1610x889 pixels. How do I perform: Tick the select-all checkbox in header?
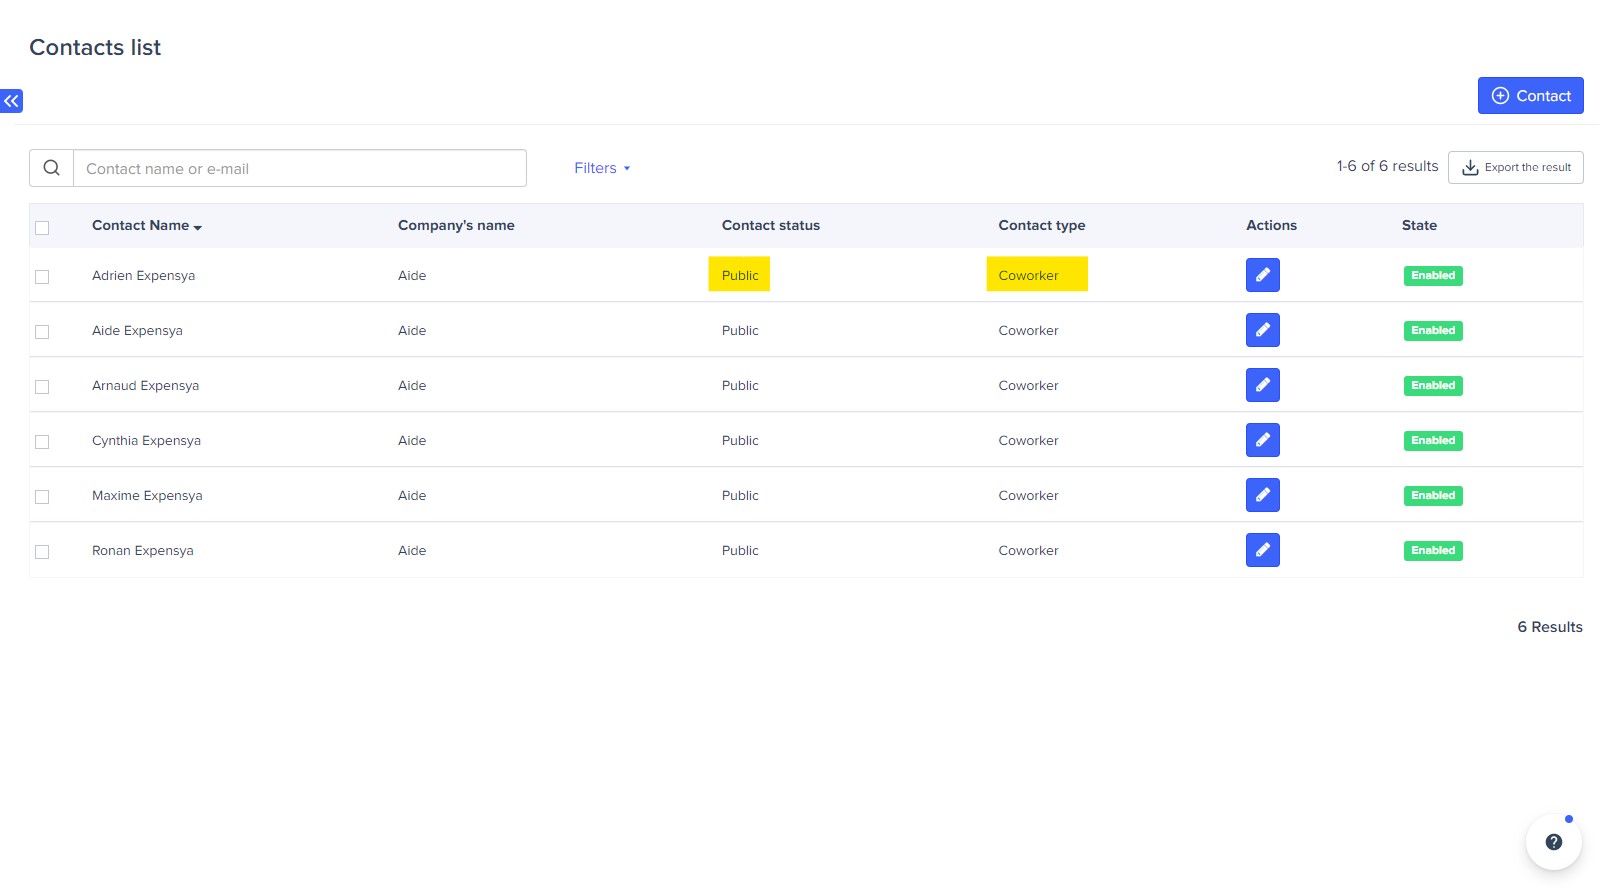[42, 228]
